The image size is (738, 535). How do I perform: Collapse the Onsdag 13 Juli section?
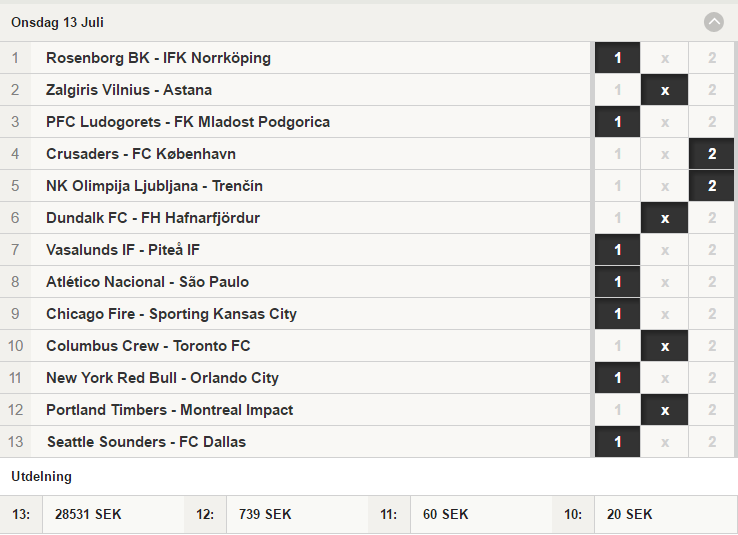(714, 22)
